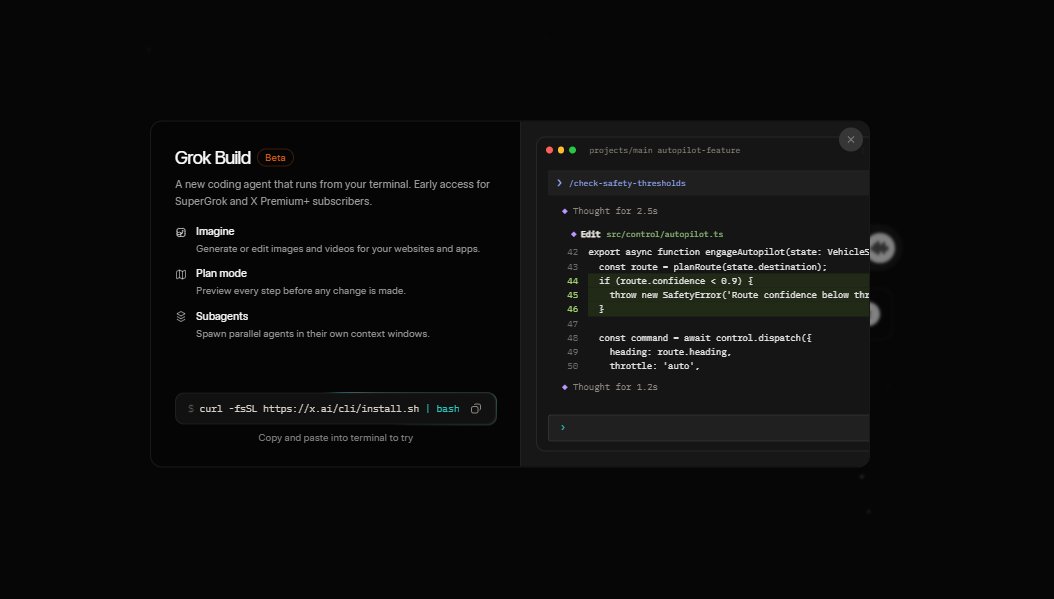Click the Imagine feature icon
This screenshot has width=1054, height=599.
pos(181,232)
